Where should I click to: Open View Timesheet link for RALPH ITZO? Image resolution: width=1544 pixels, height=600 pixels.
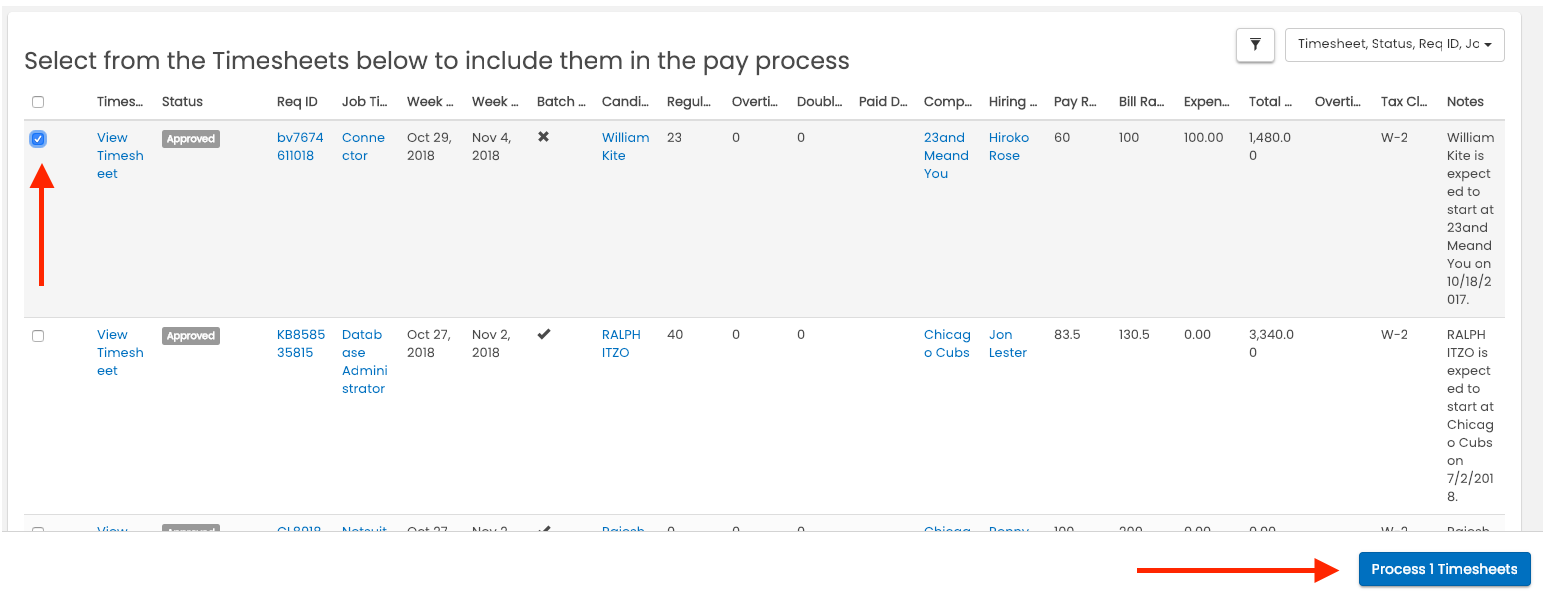(x=120, y=353)
